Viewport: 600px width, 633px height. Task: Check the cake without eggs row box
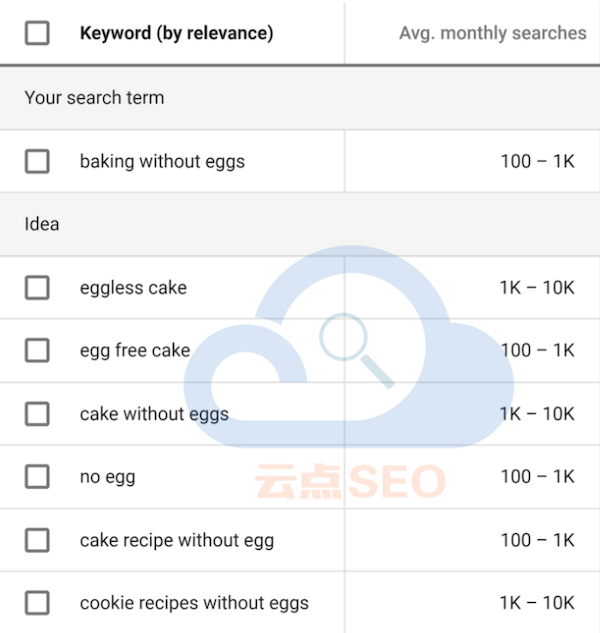click(x=37, y=414)
